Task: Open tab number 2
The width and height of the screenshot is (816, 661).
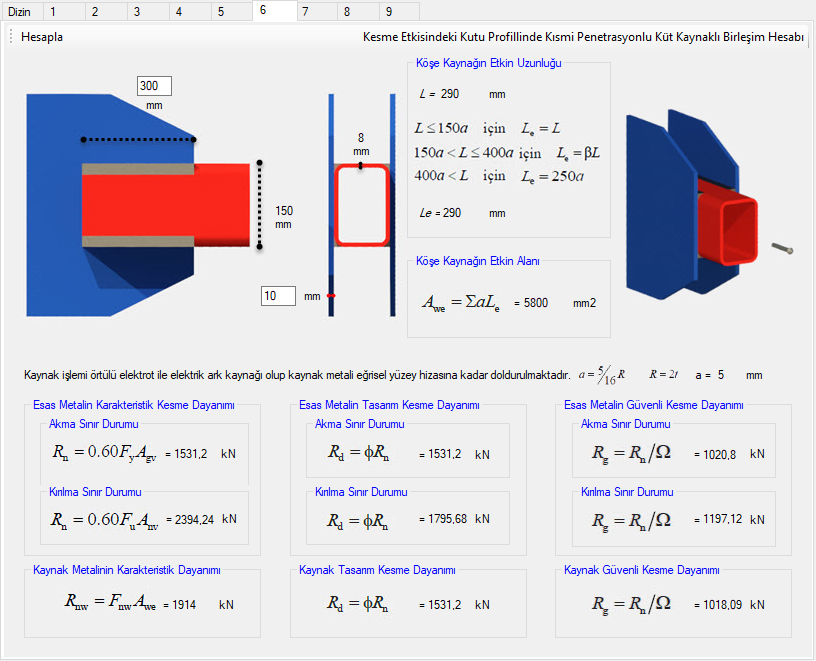Action: (106, 11)
